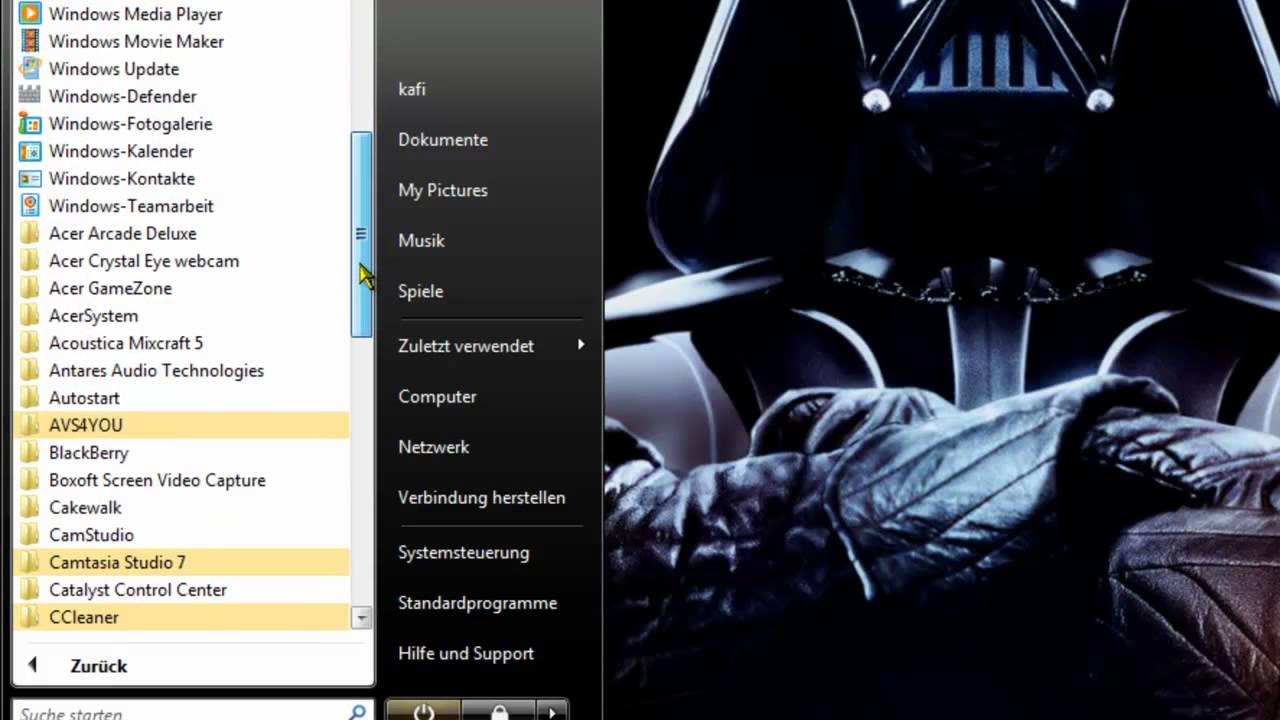Select the Windows Update label
Image resolution: width=1280 pixels, height=720 pixels.
[114, 69]
